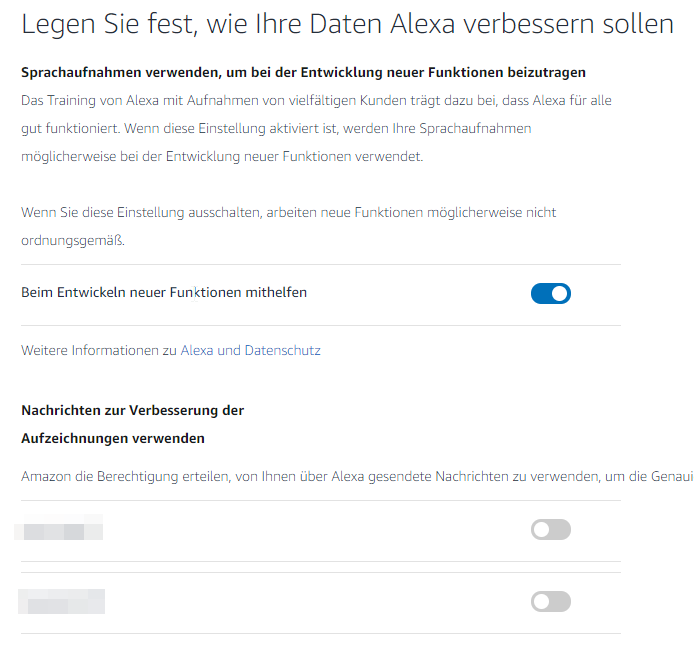Click the Wenn Sie diese Einstellung ausschalten sentence
The width and height of the screenshot is (694, 654).
pos(289,213)
